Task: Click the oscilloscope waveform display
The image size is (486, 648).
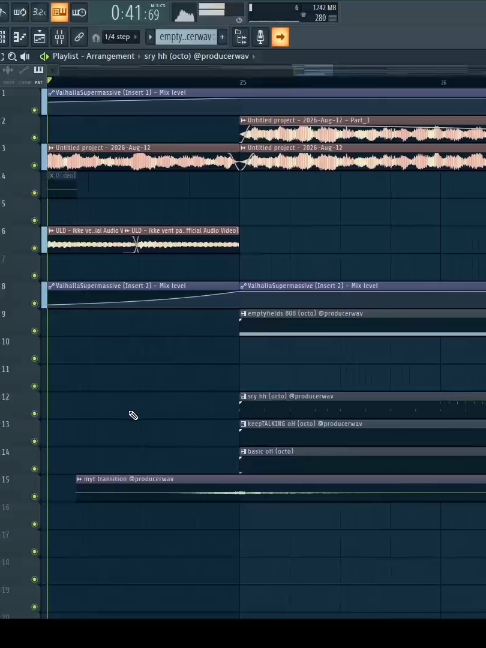Action: tap(184, 13)
